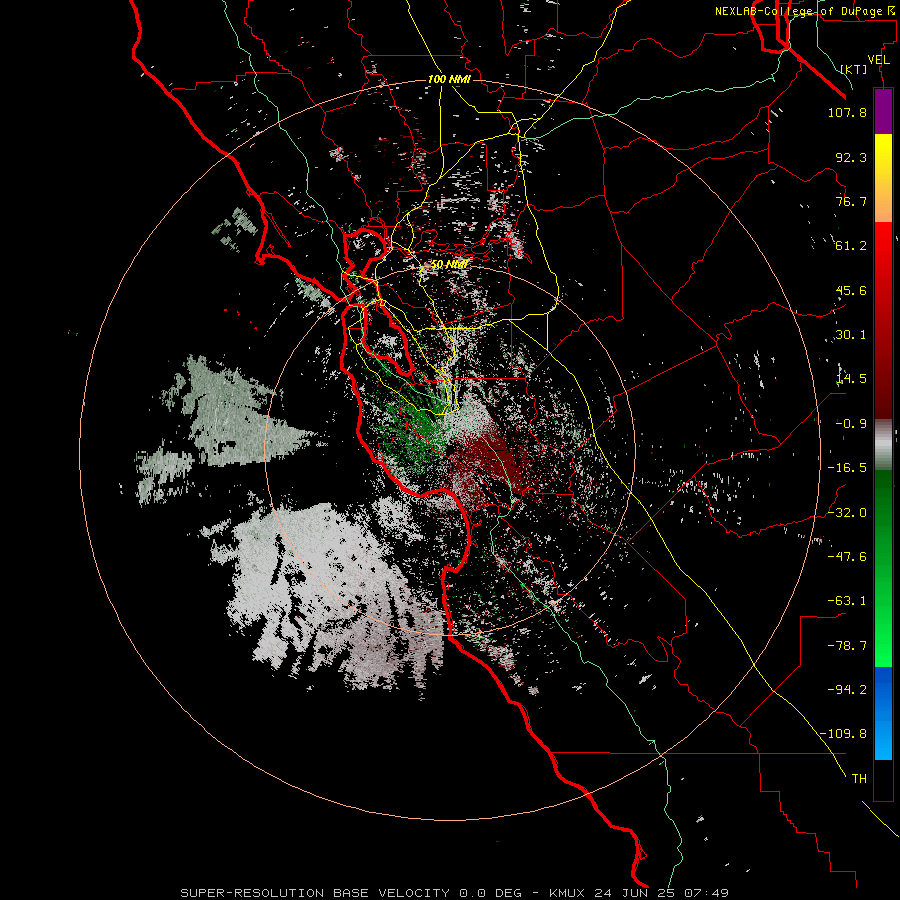Click the [KT] units label
Viewport: 900px width, 900px height.
[854, 69]
